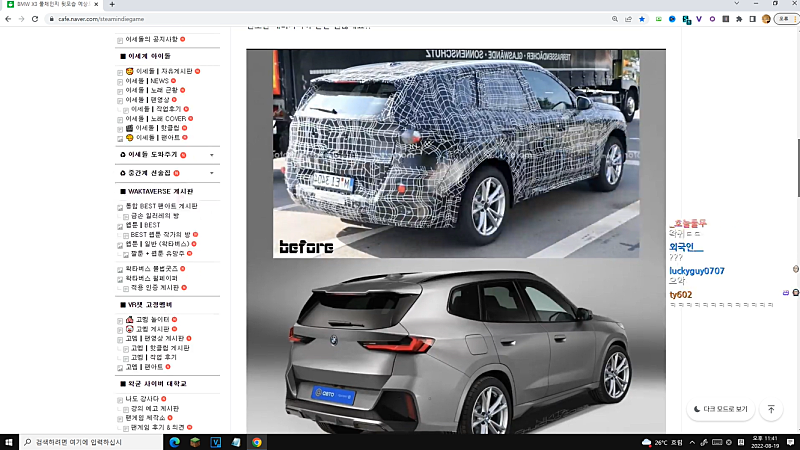Click the Windows taskbar search box
Screen dimensions: 800x450
click(91, 442)
